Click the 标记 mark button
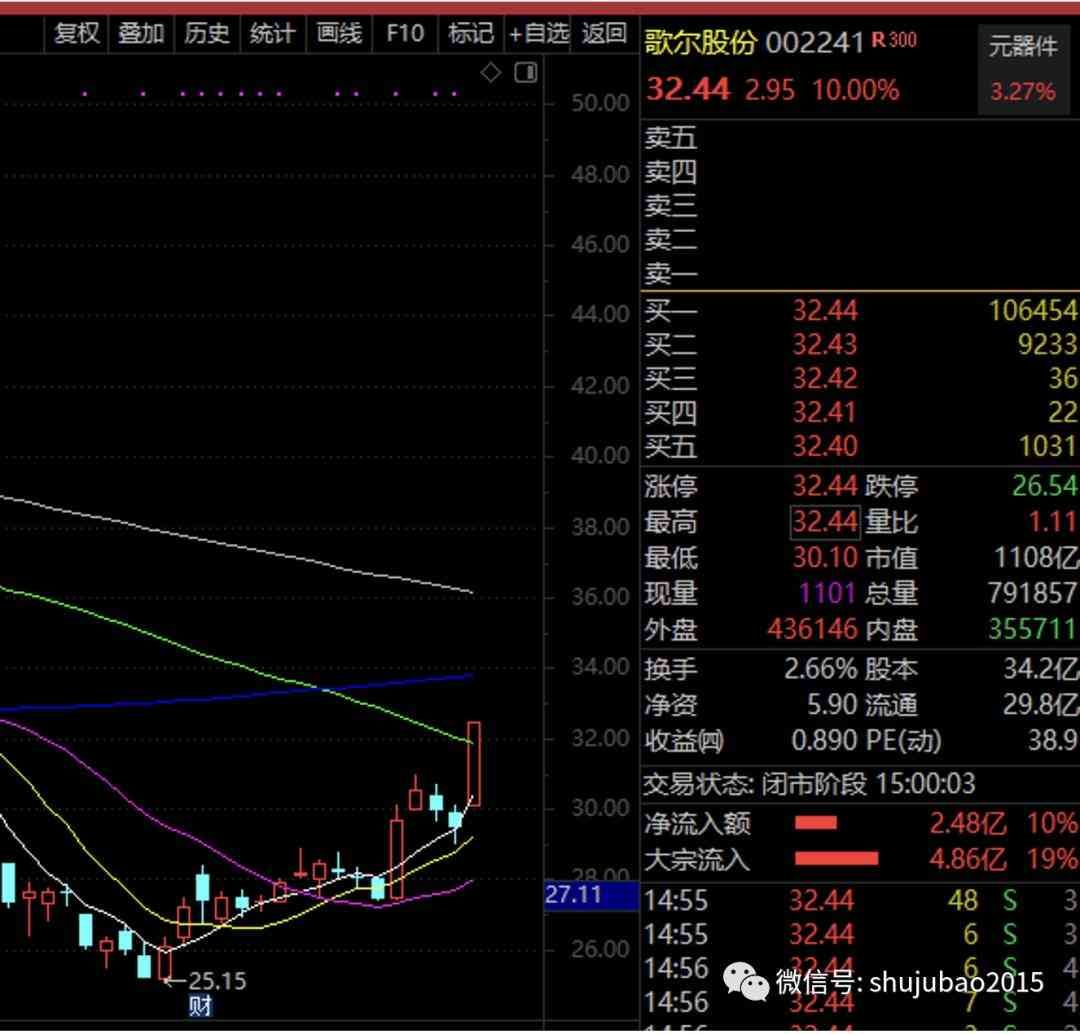 point(470,34)
